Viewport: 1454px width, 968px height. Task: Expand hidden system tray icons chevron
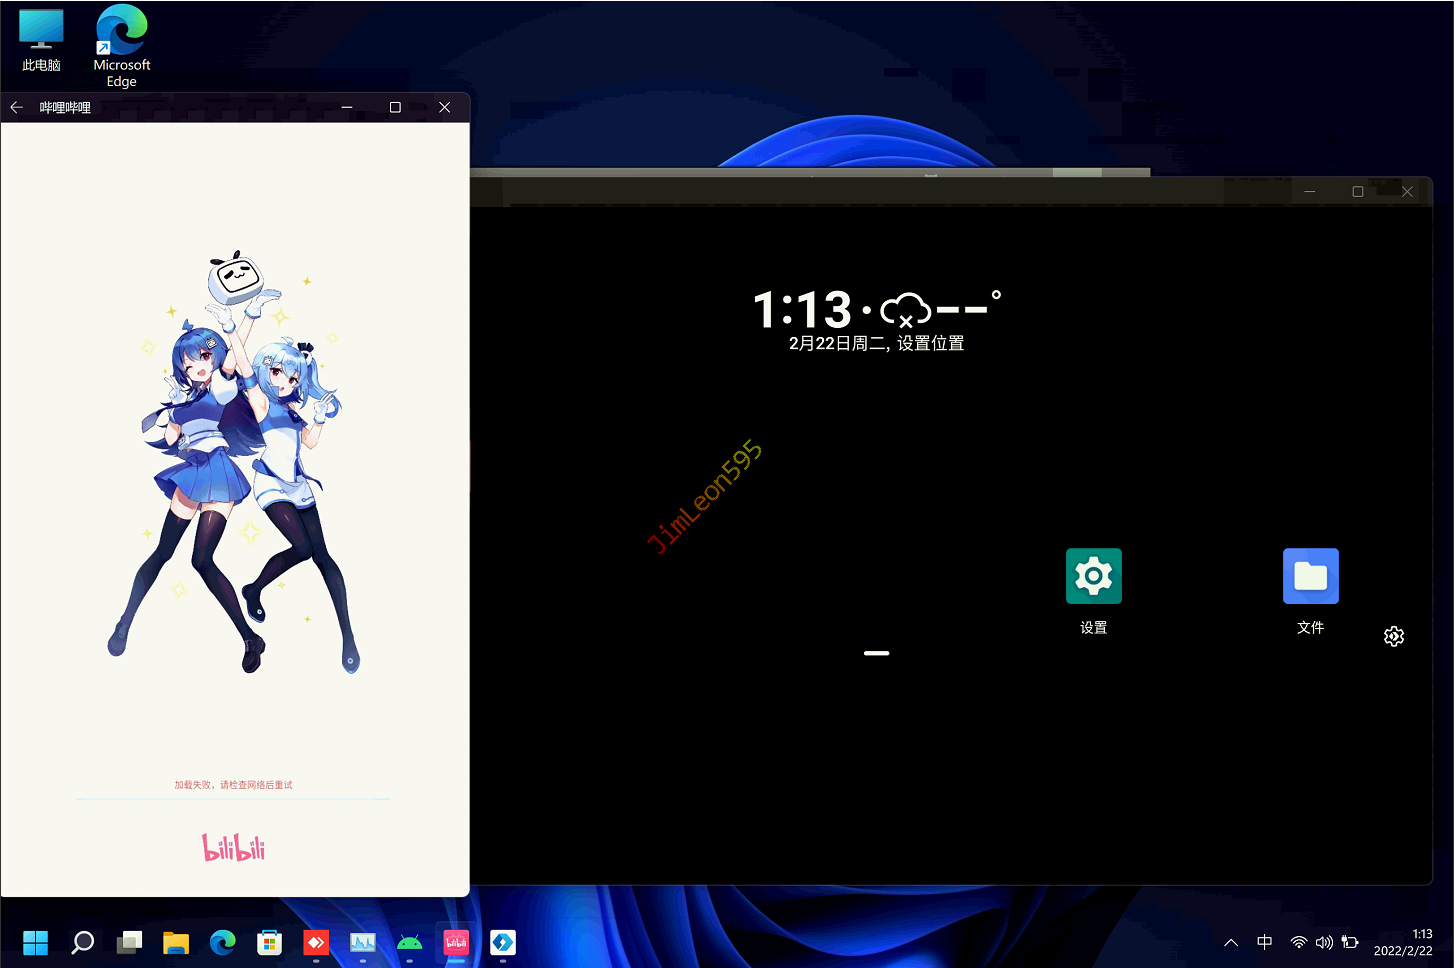coord(1231,942)
